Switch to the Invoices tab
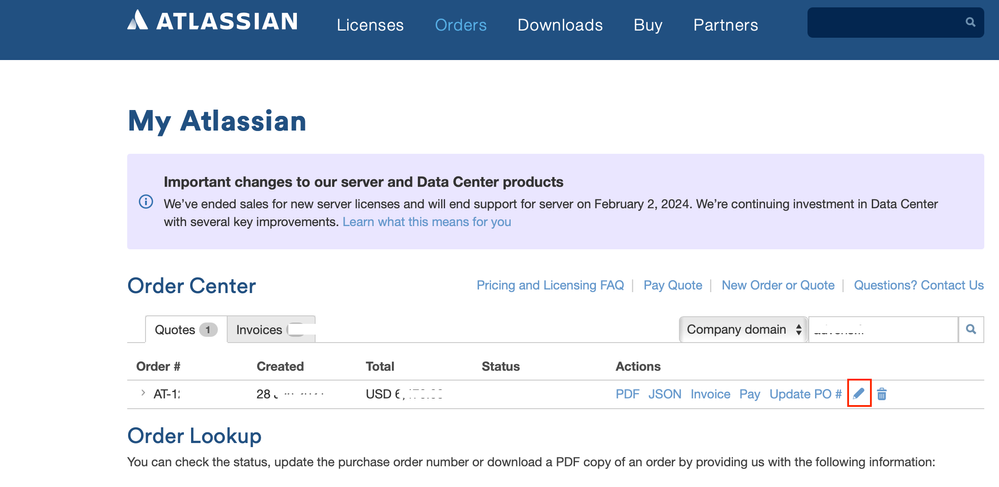This screenshot has height=487, width=999. point(271,330)
